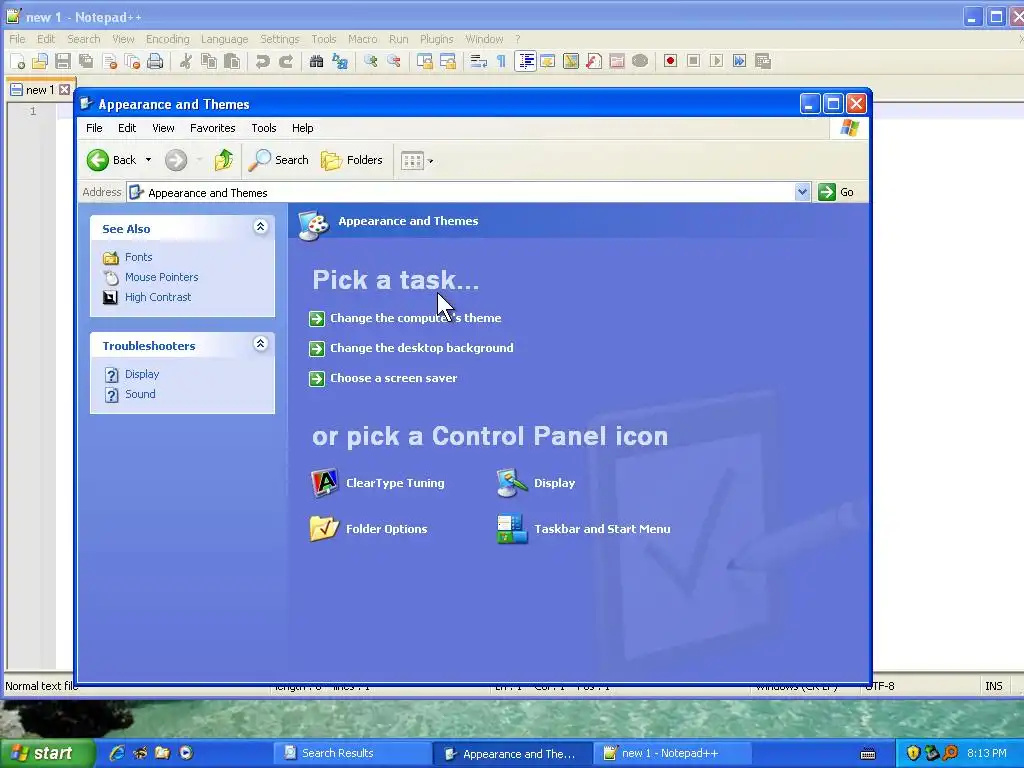Open the Display Control Panel icon

536,483
